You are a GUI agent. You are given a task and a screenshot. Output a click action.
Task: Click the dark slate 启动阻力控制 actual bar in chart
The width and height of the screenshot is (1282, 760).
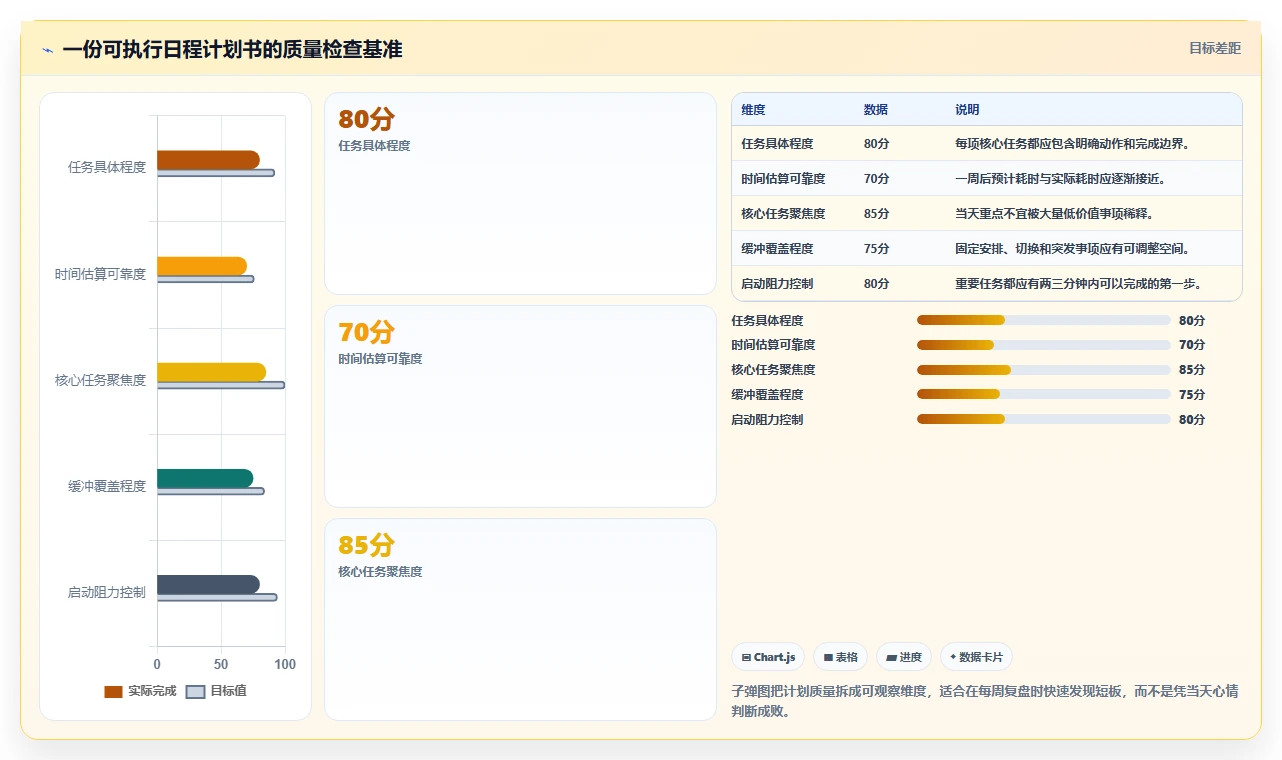pyautogui.click(x=208, y=584)
